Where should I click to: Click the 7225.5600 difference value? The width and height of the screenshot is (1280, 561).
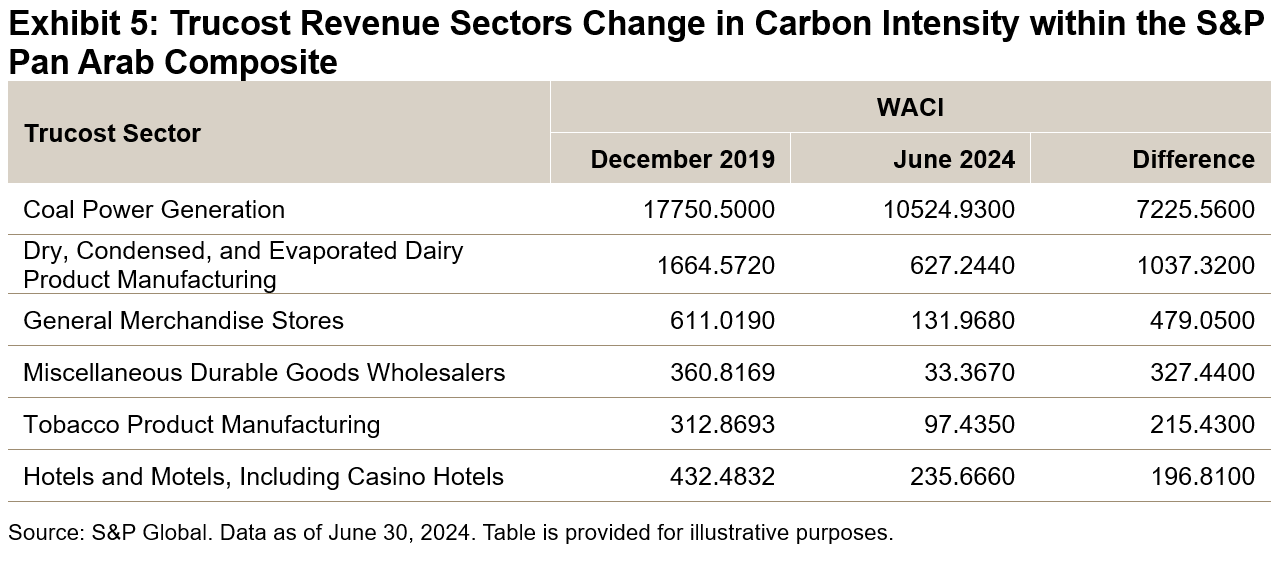click(x=1197, y=209)
